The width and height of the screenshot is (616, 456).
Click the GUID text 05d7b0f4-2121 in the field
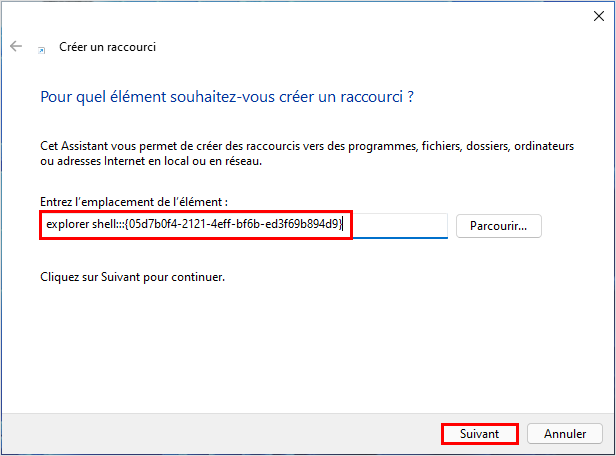point(168,224)
